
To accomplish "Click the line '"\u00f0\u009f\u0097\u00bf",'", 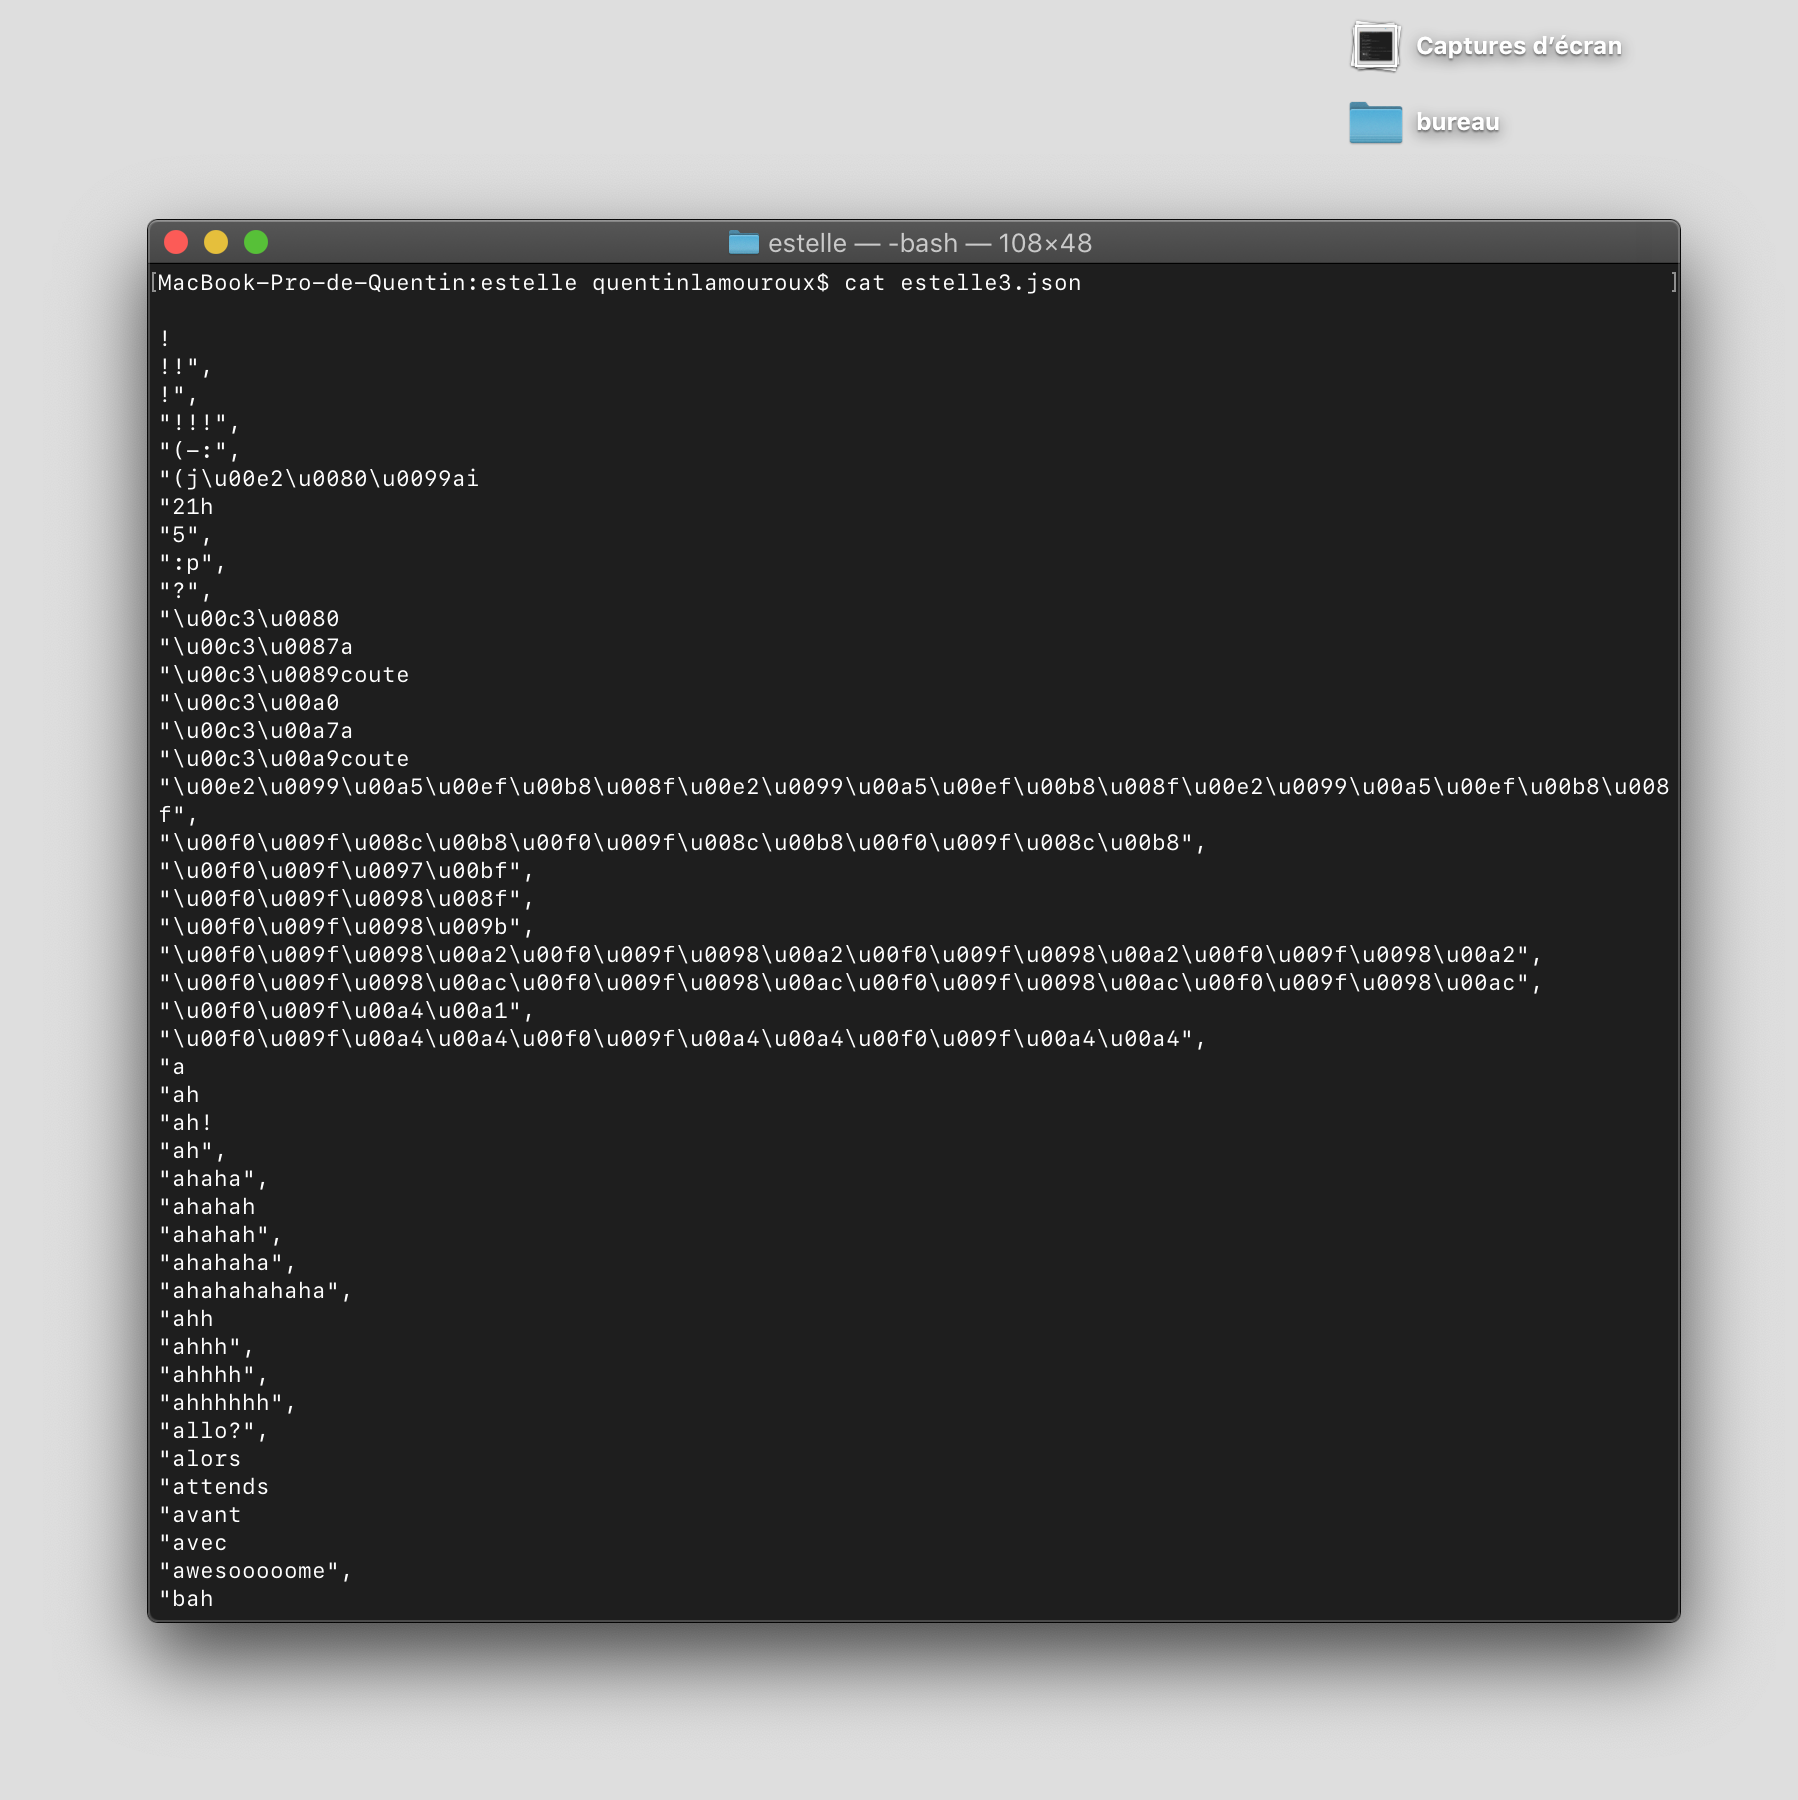I will point(347,871).
